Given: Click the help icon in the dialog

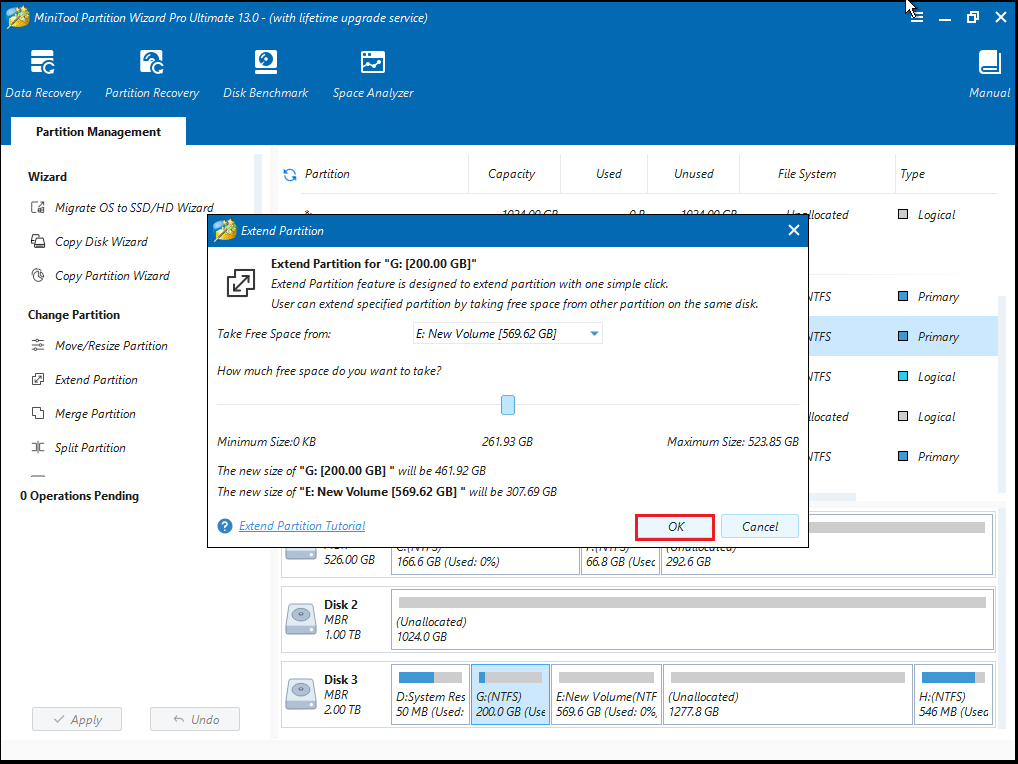Looking at the screenshot, I should (x=224, y=525).
